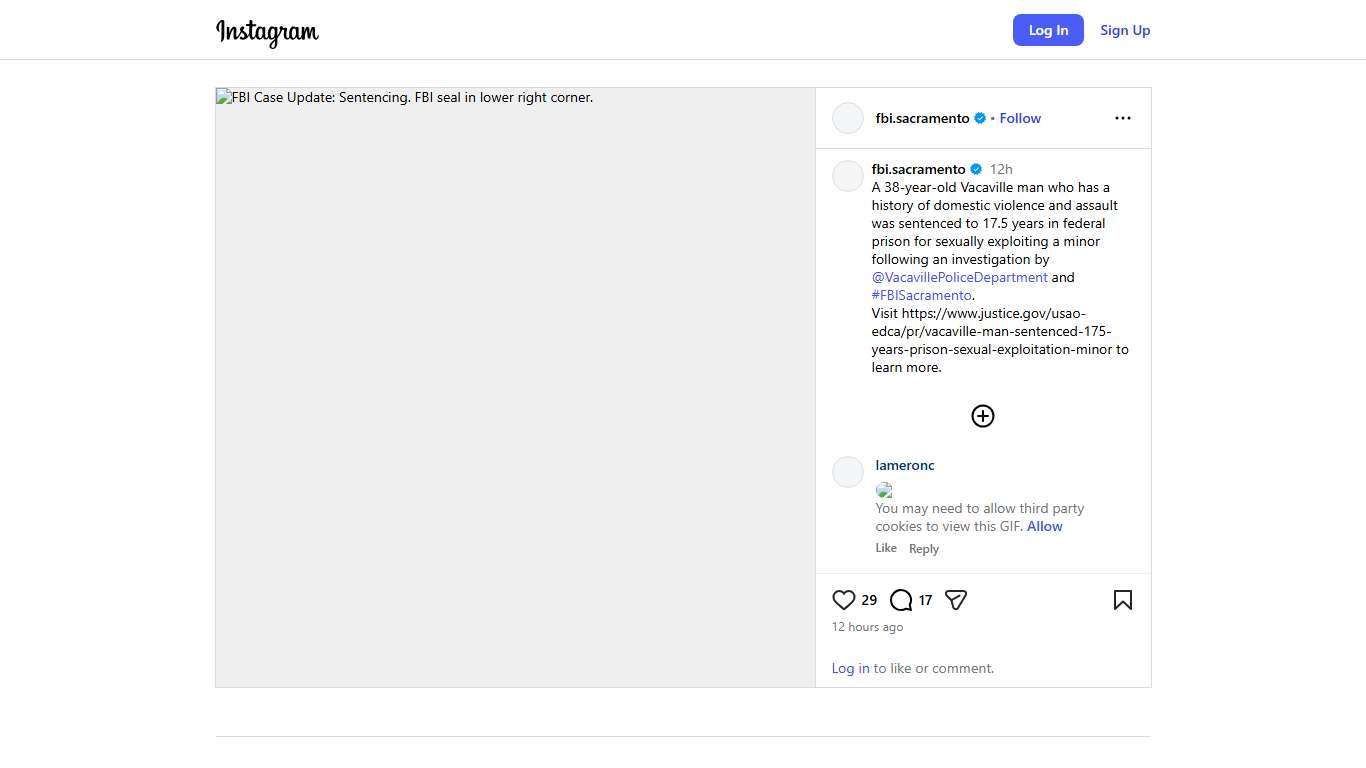Share the post with paper plane icon
Screen dimensions: 1366x768
tap(956, 600)
